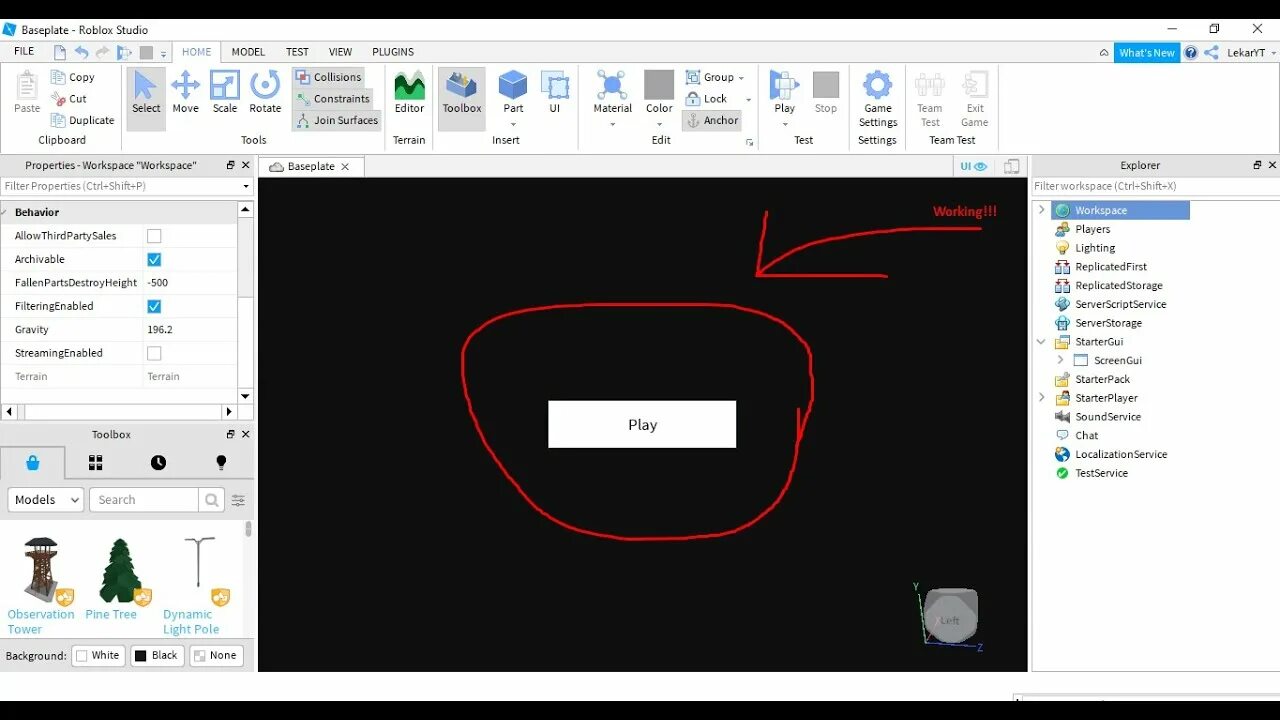This screenshot has width=1280, height=720.
Task: Set Toolbox background to White
Action: 98,656
